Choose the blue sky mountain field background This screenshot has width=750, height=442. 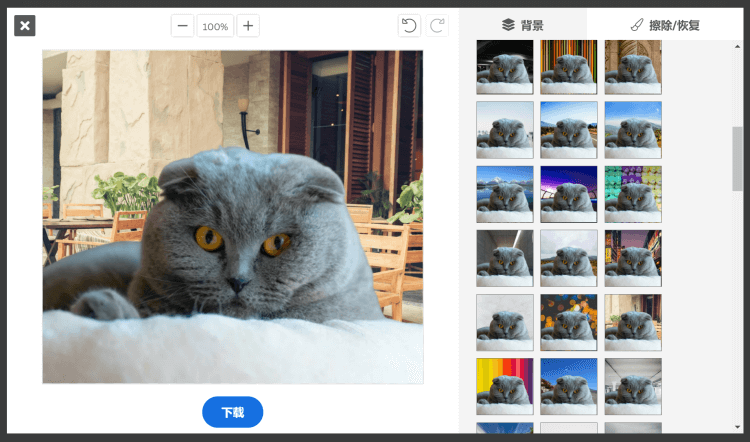[x=633, y=130]
